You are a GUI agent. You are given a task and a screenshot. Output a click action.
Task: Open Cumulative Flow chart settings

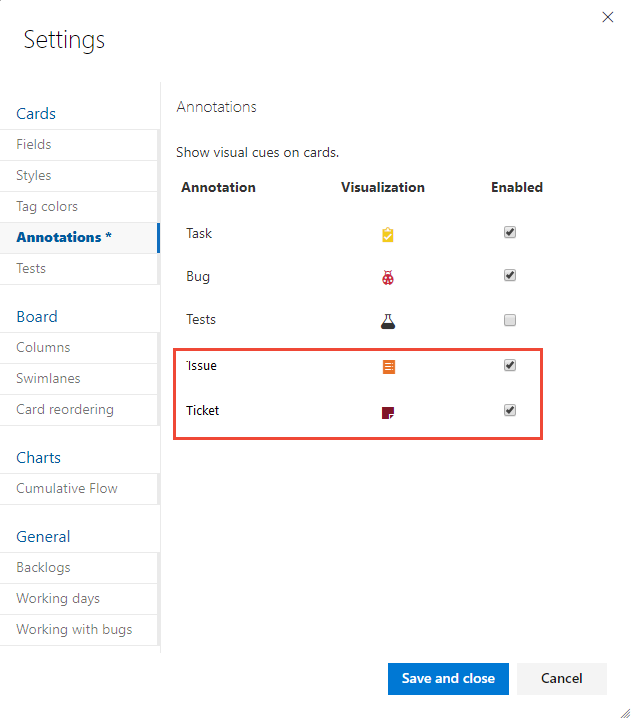pos(67,488)
